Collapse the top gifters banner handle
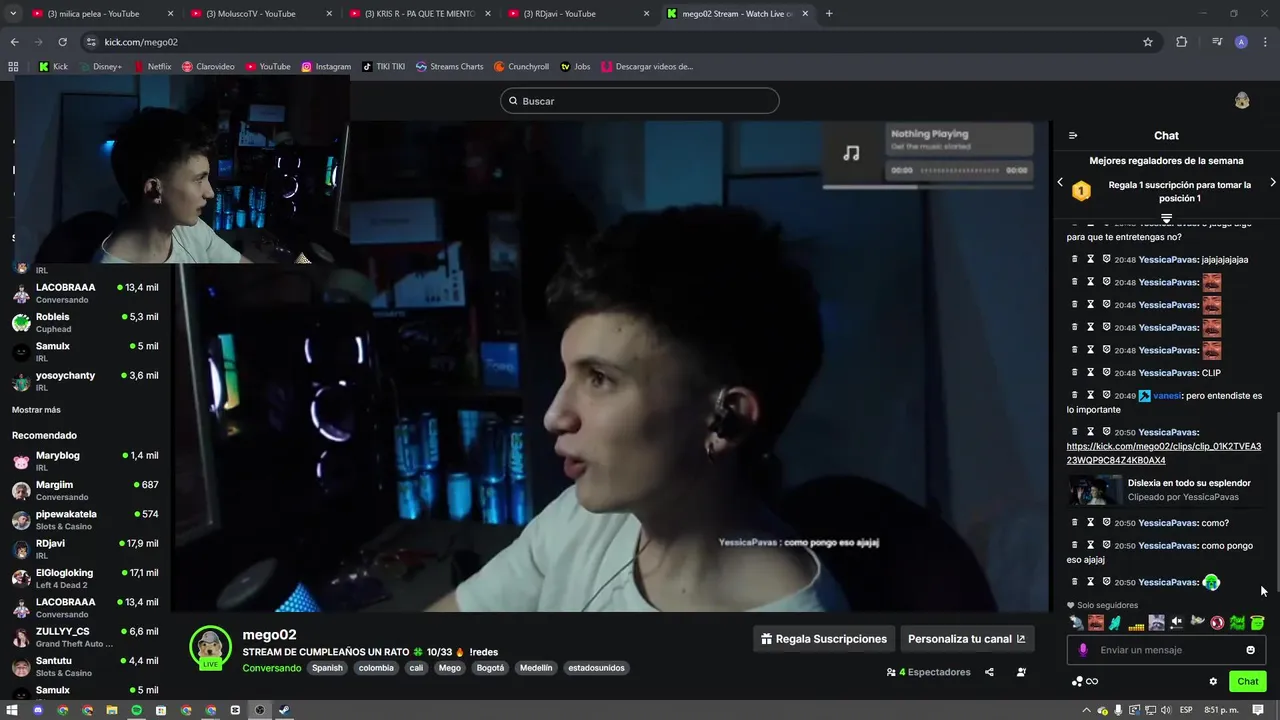 point(1166,218)
